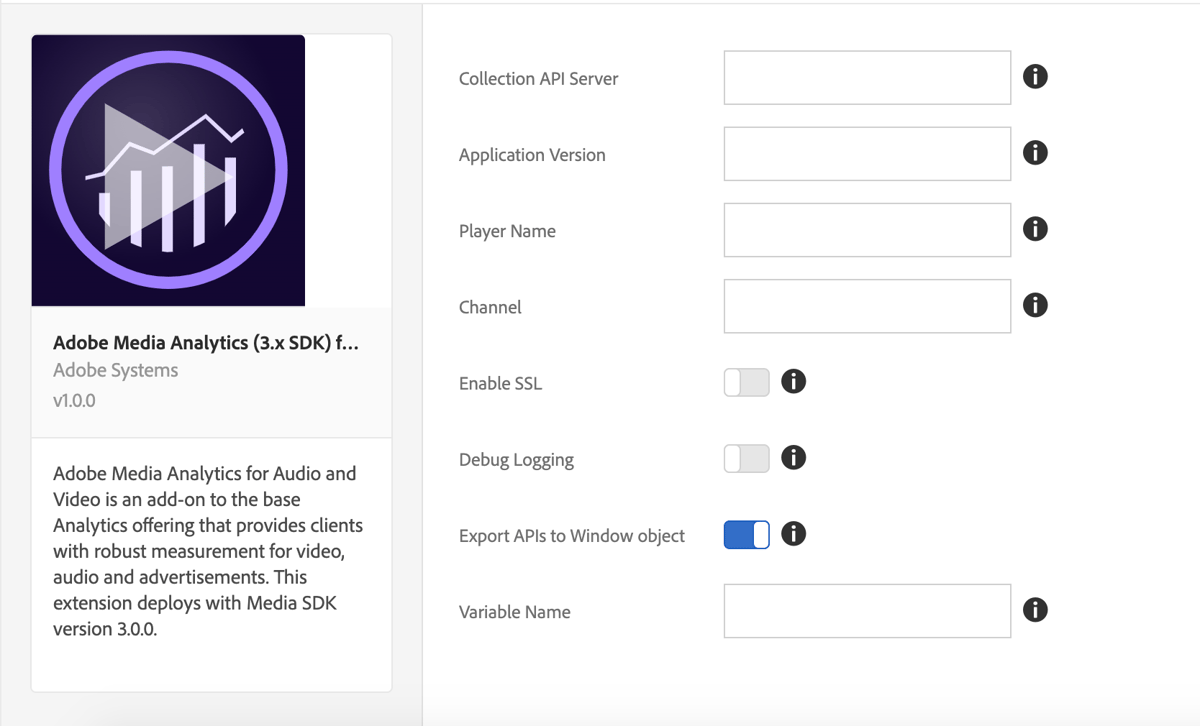Select the Channel input field
Viewport: 1200px width, 726px height.
(x=866, y=306)
